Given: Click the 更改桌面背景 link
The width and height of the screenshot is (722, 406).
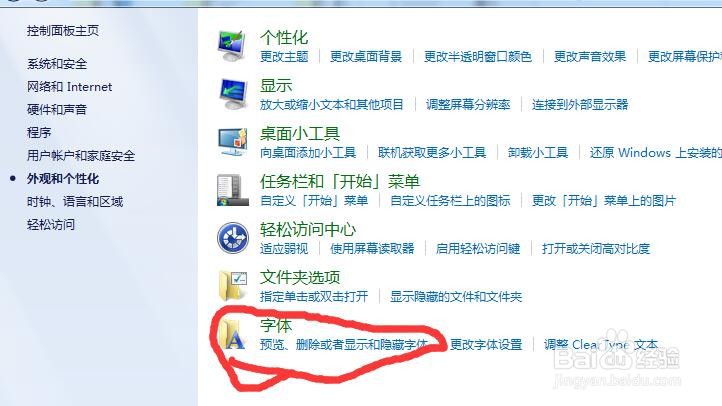Looking at the screenshot, I should tap(366, 57).
